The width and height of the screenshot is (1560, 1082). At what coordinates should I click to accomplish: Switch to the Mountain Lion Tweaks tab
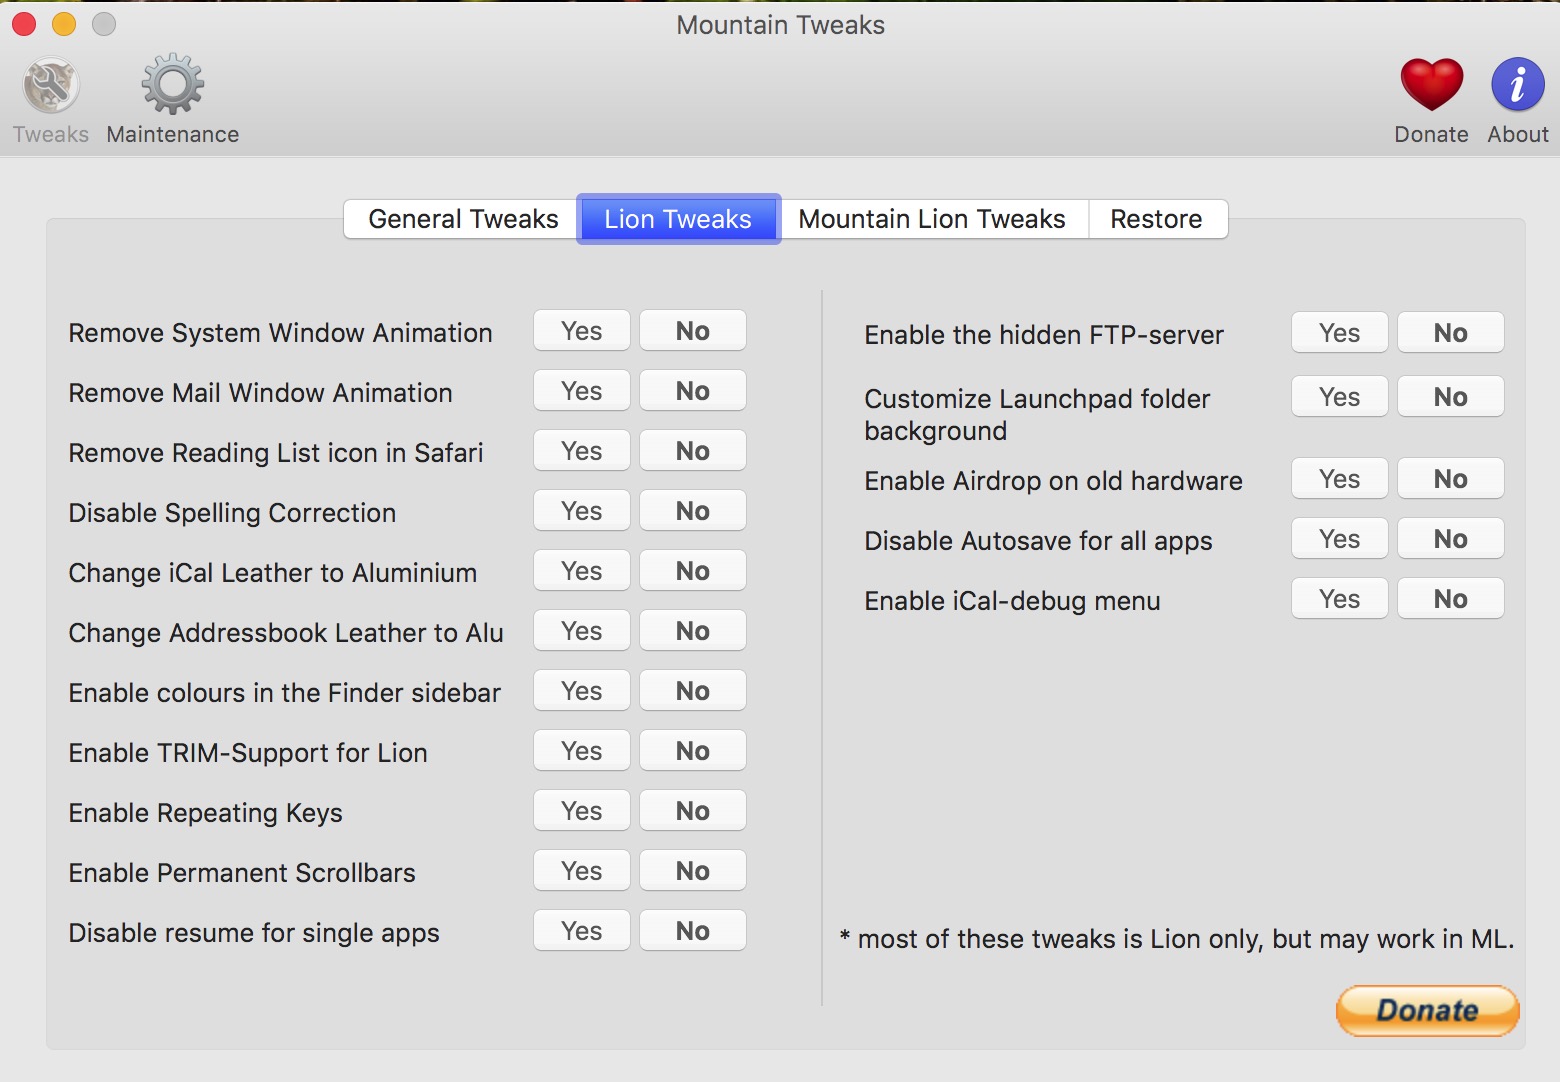(932, 219)
